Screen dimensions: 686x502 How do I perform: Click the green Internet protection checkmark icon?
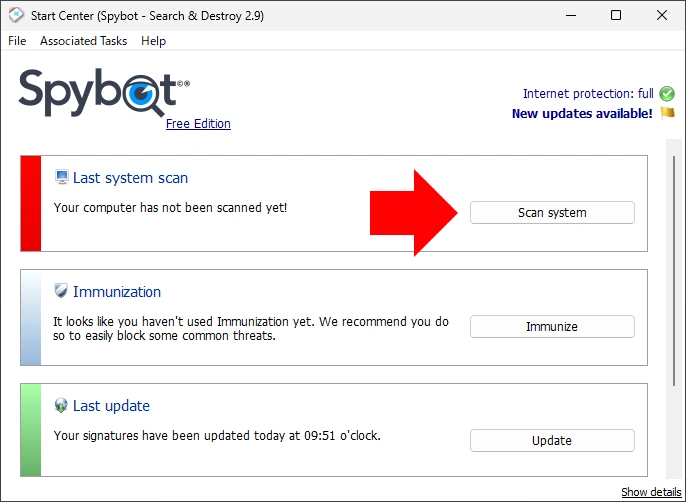tap(667, 93)
